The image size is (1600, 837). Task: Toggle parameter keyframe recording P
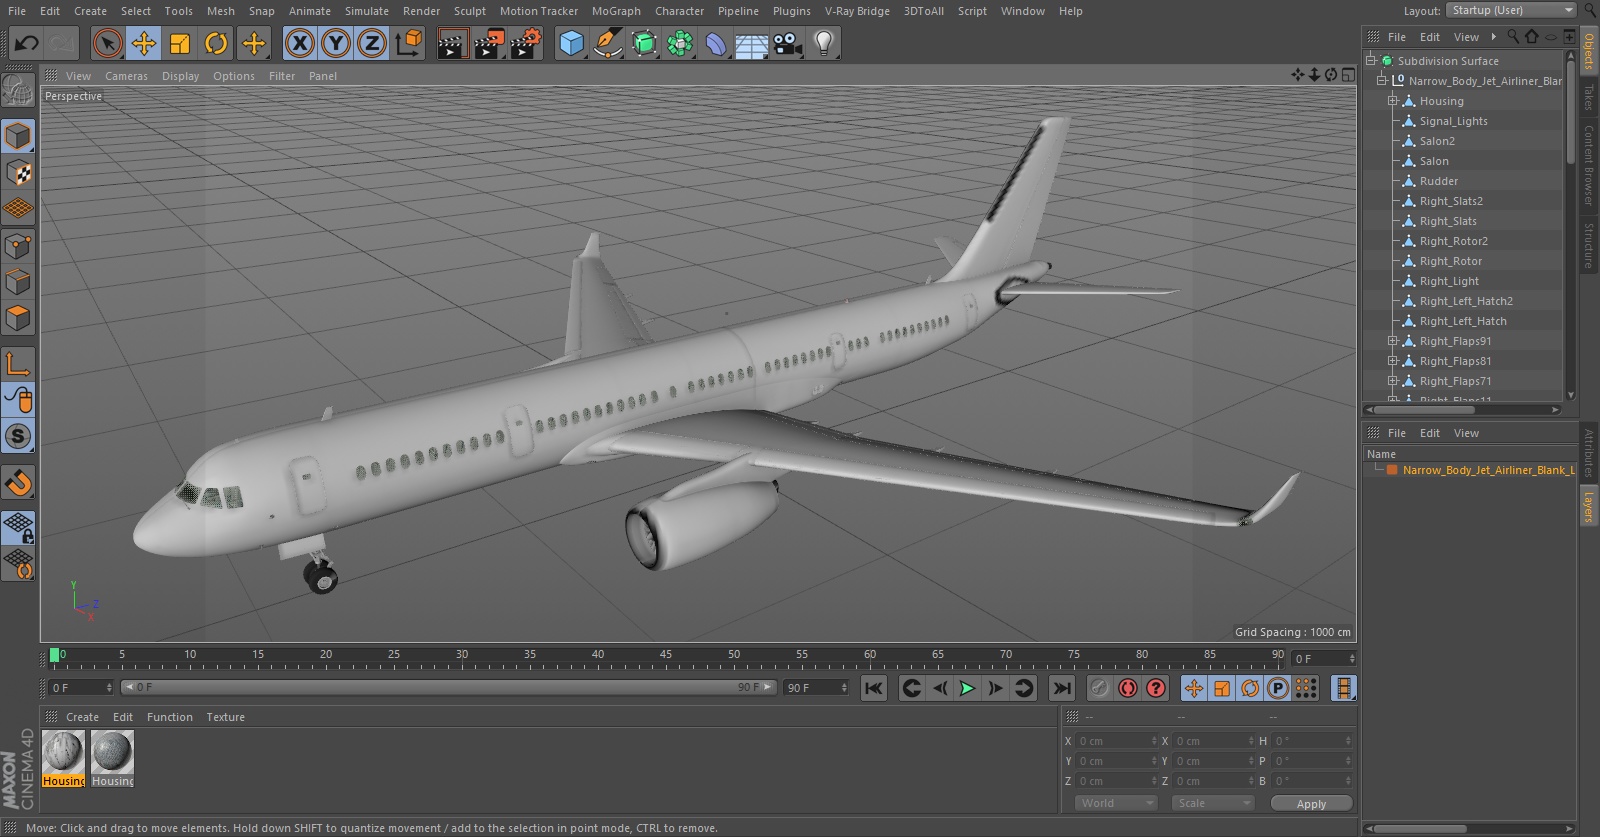[x=1278, y=688]
